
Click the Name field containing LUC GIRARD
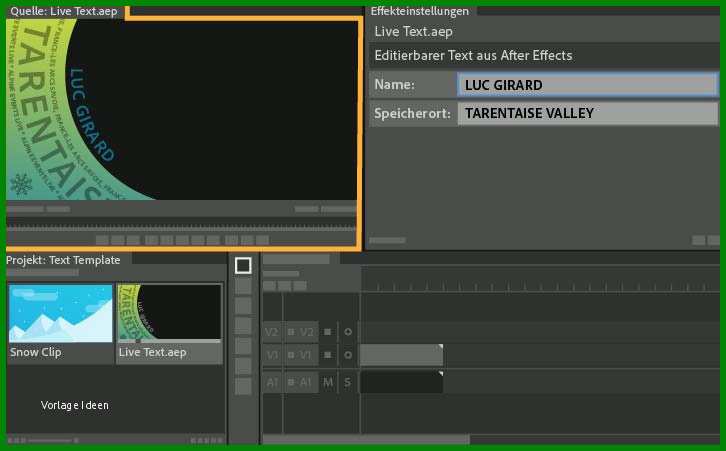pos(588,85)
